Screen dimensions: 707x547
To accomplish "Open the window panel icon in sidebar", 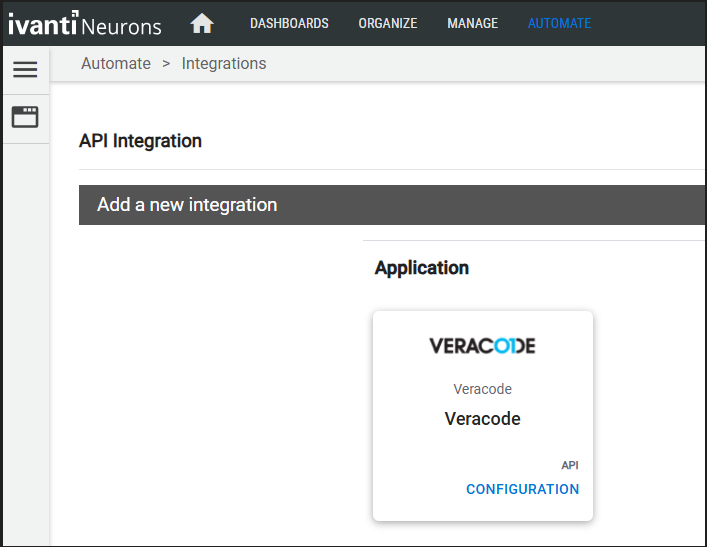I will pyautogui.click(x=25, y=117).
